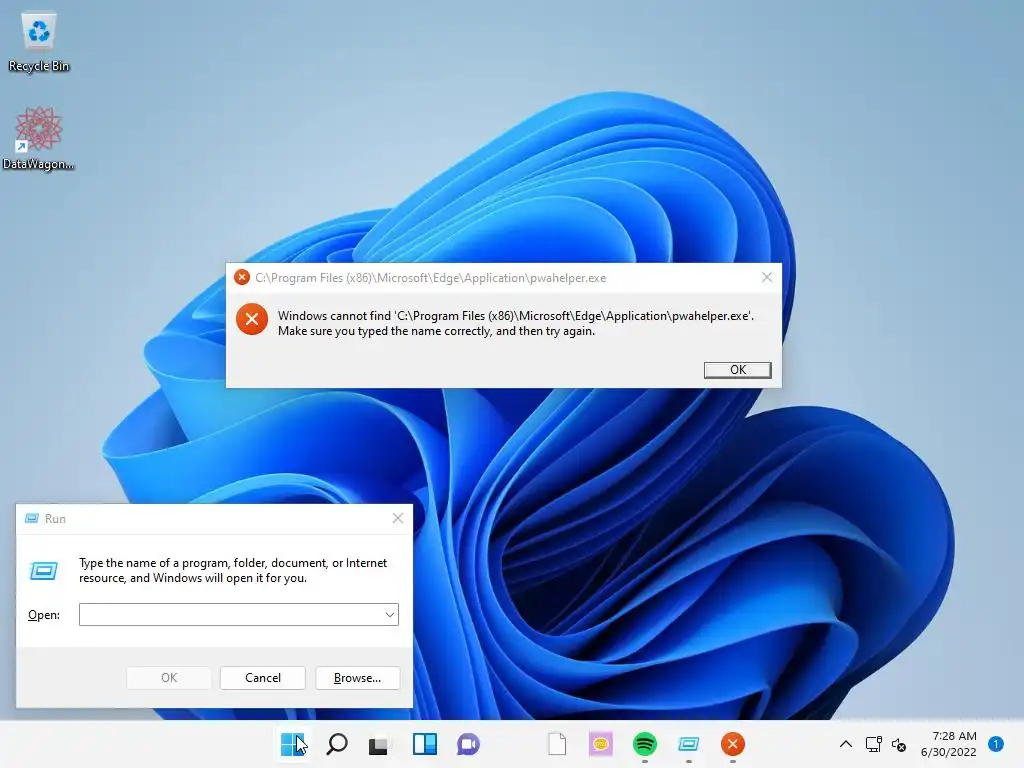The width and height of the screenshot is (1024, 768).
Task: Click the greyed OK button in Run
Action: pos(168,678)
